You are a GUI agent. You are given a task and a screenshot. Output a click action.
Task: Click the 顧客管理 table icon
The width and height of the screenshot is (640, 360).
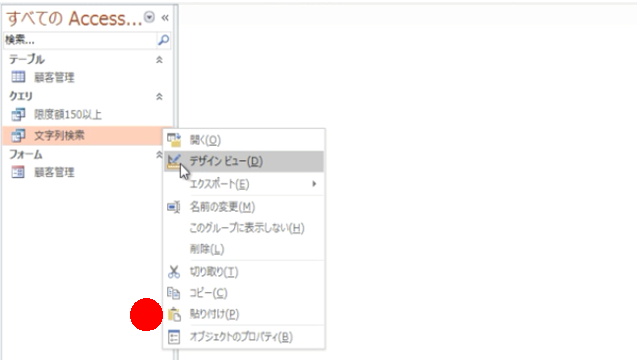click(x=18, y=77)
